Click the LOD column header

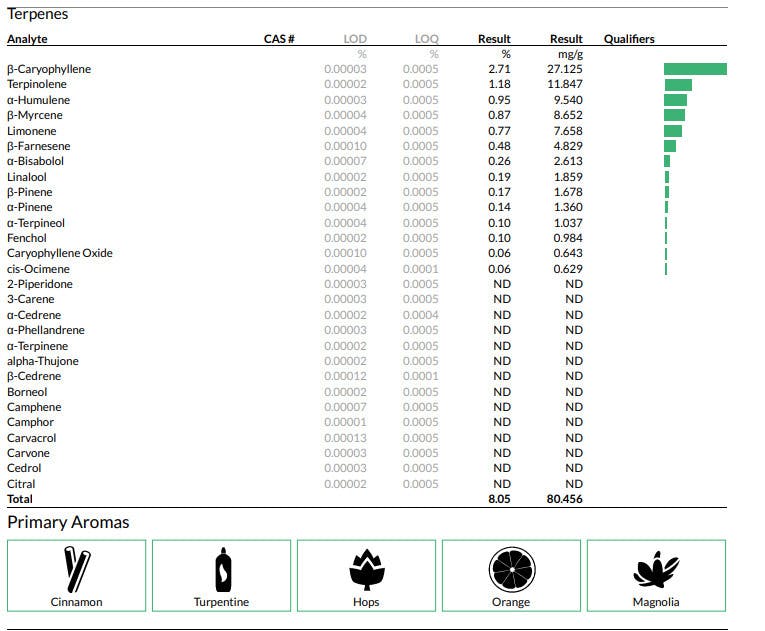tap(355, 39)
